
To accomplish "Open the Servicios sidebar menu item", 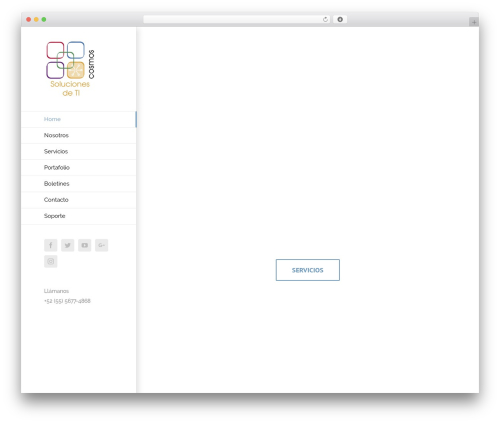I will [79, 151].
